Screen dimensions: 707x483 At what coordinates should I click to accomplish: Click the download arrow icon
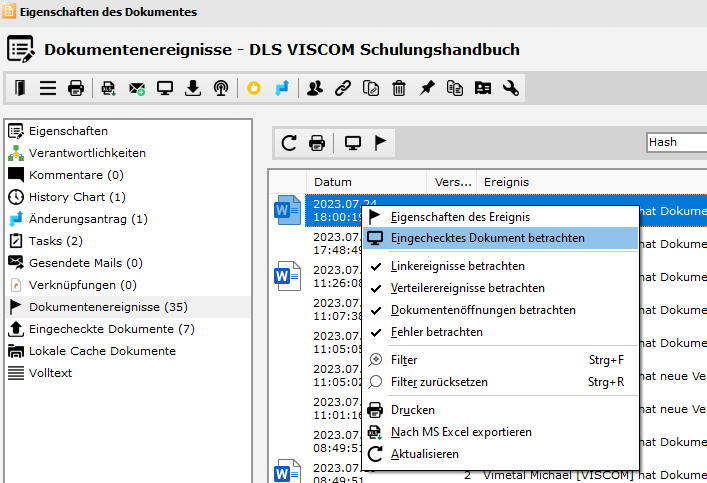193,87
